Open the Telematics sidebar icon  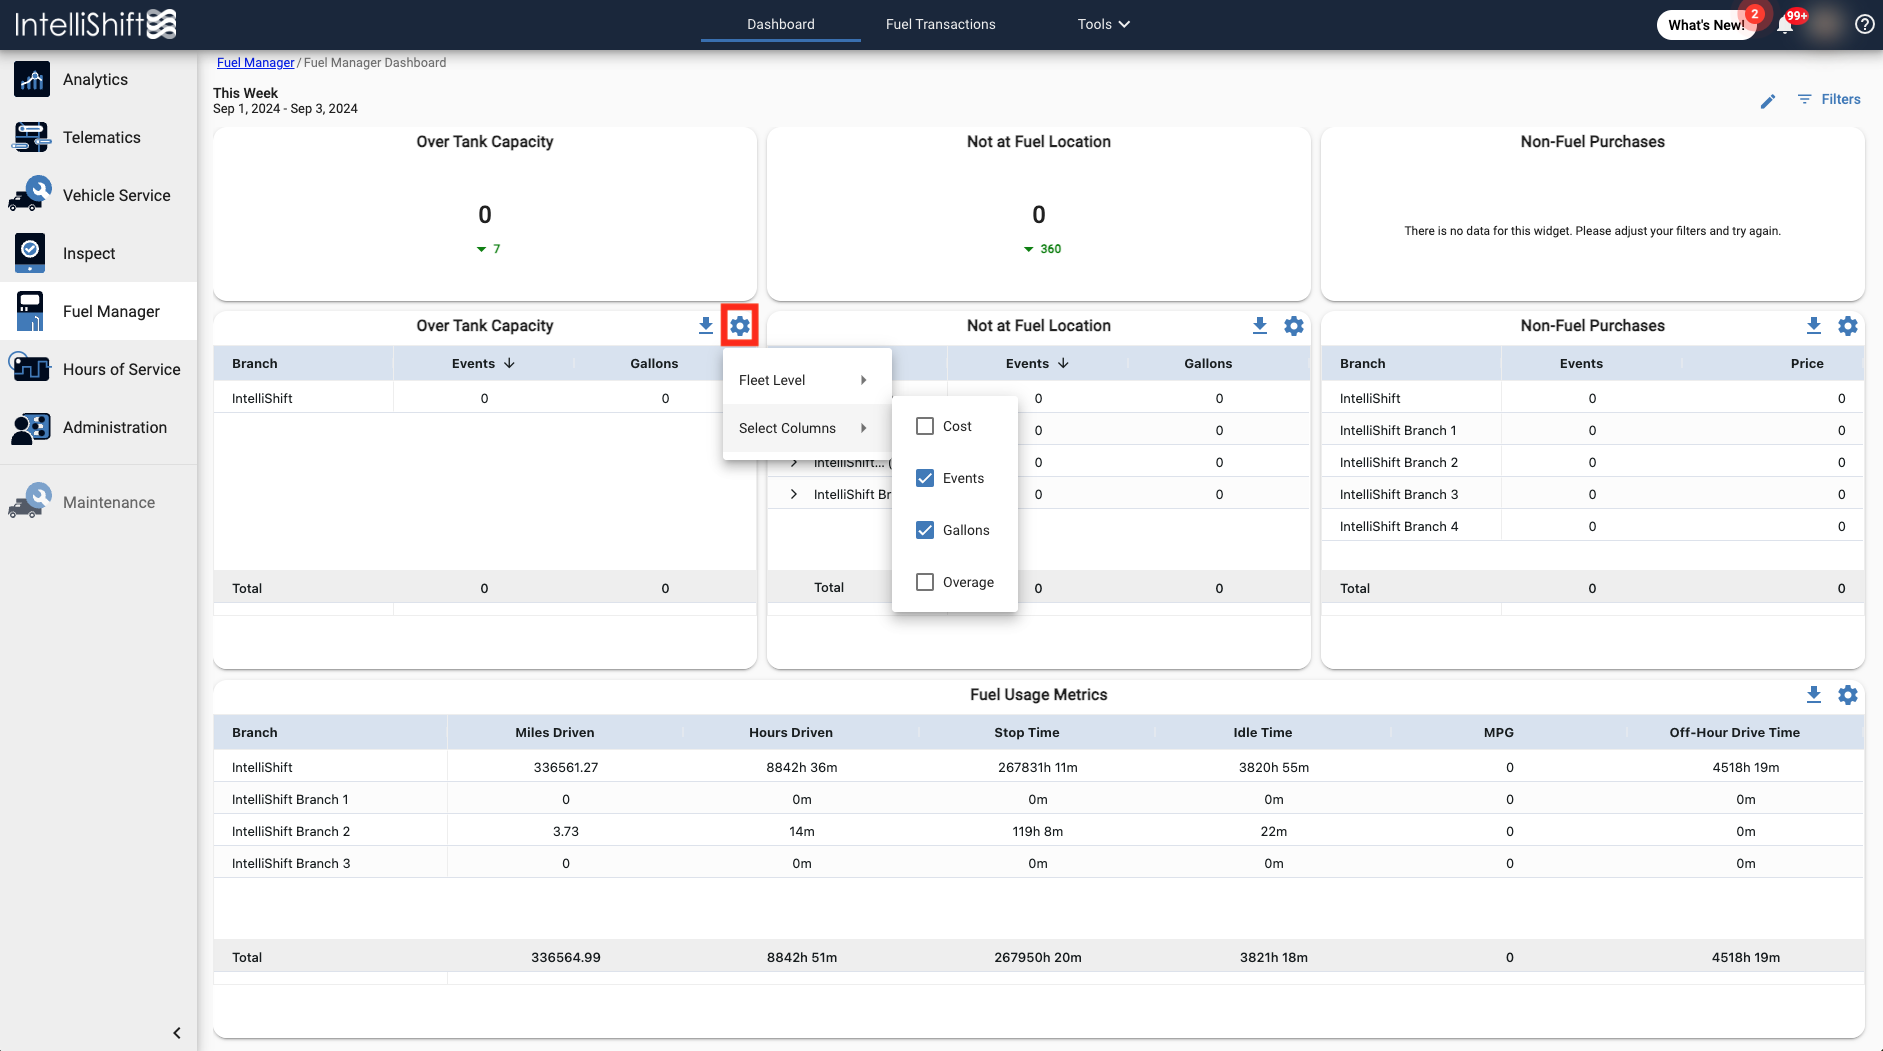click(32, 137)
